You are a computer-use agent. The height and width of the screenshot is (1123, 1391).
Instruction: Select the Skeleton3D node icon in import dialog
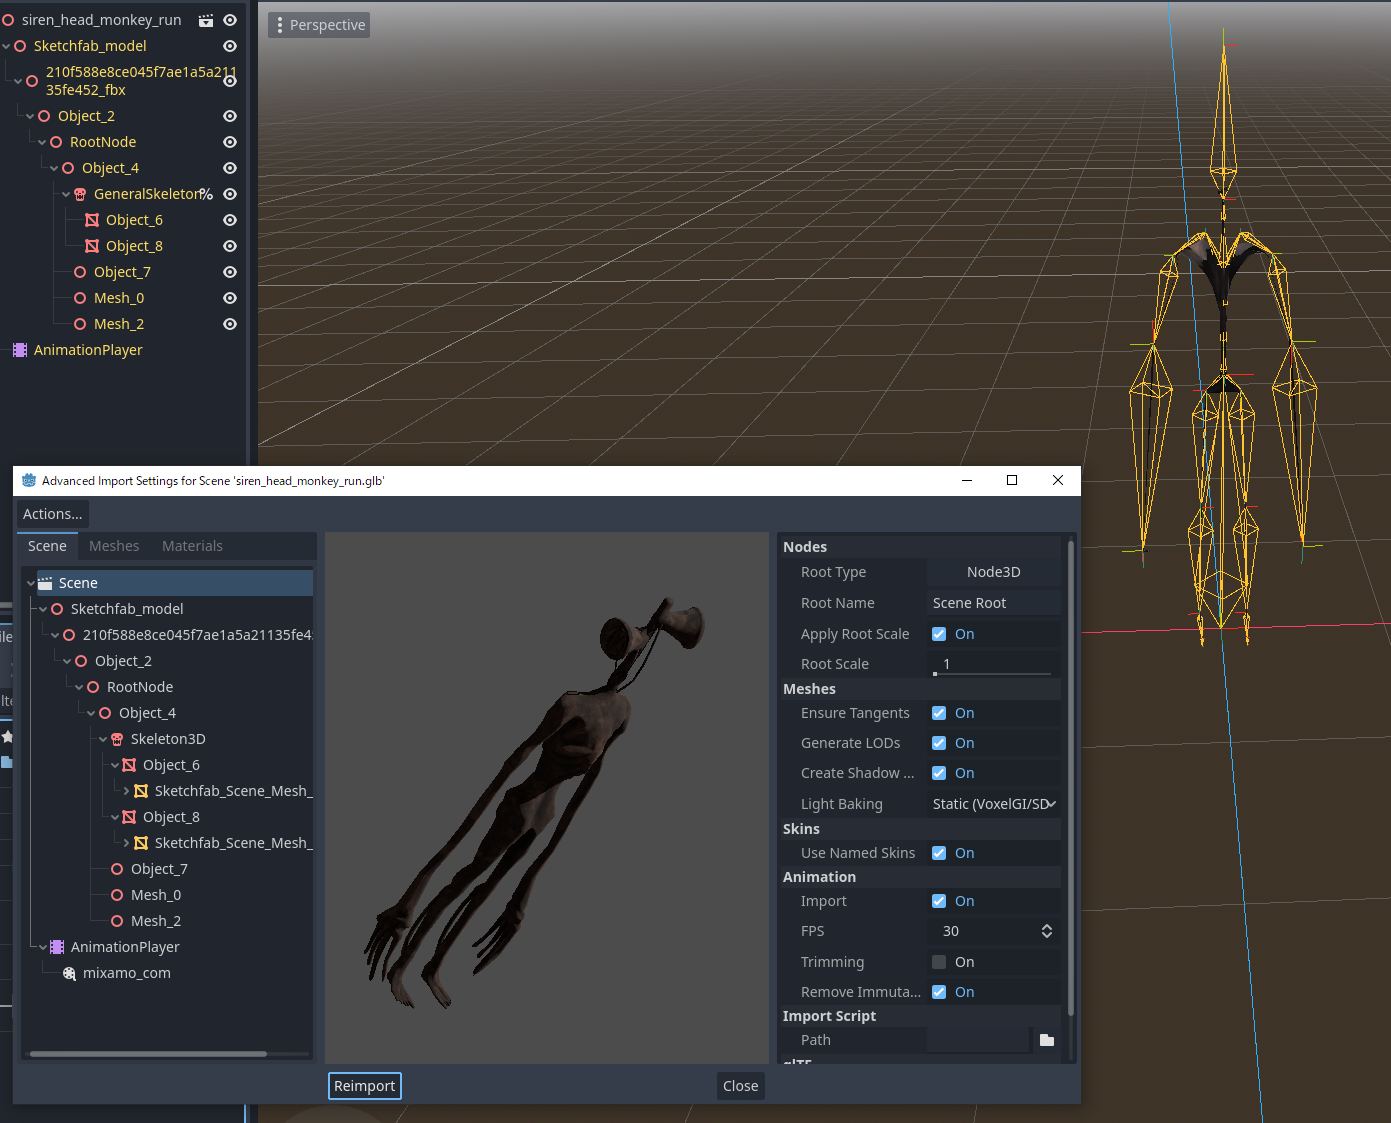[119, 738]
